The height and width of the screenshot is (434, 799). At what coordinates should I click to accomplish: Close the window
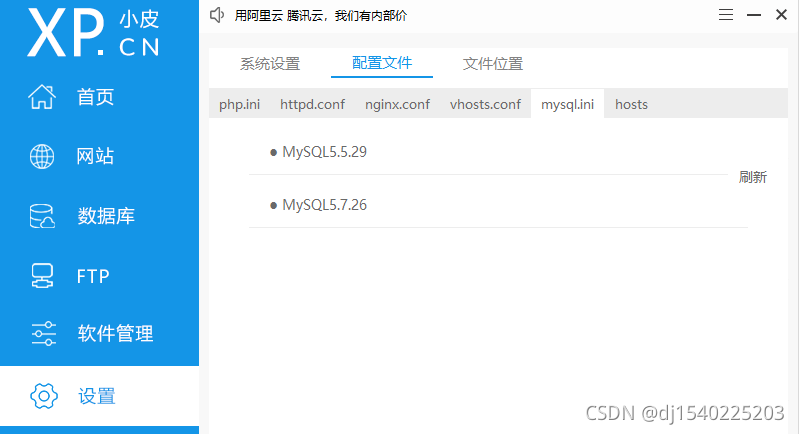pyautogui.click(x=781, y=15)
